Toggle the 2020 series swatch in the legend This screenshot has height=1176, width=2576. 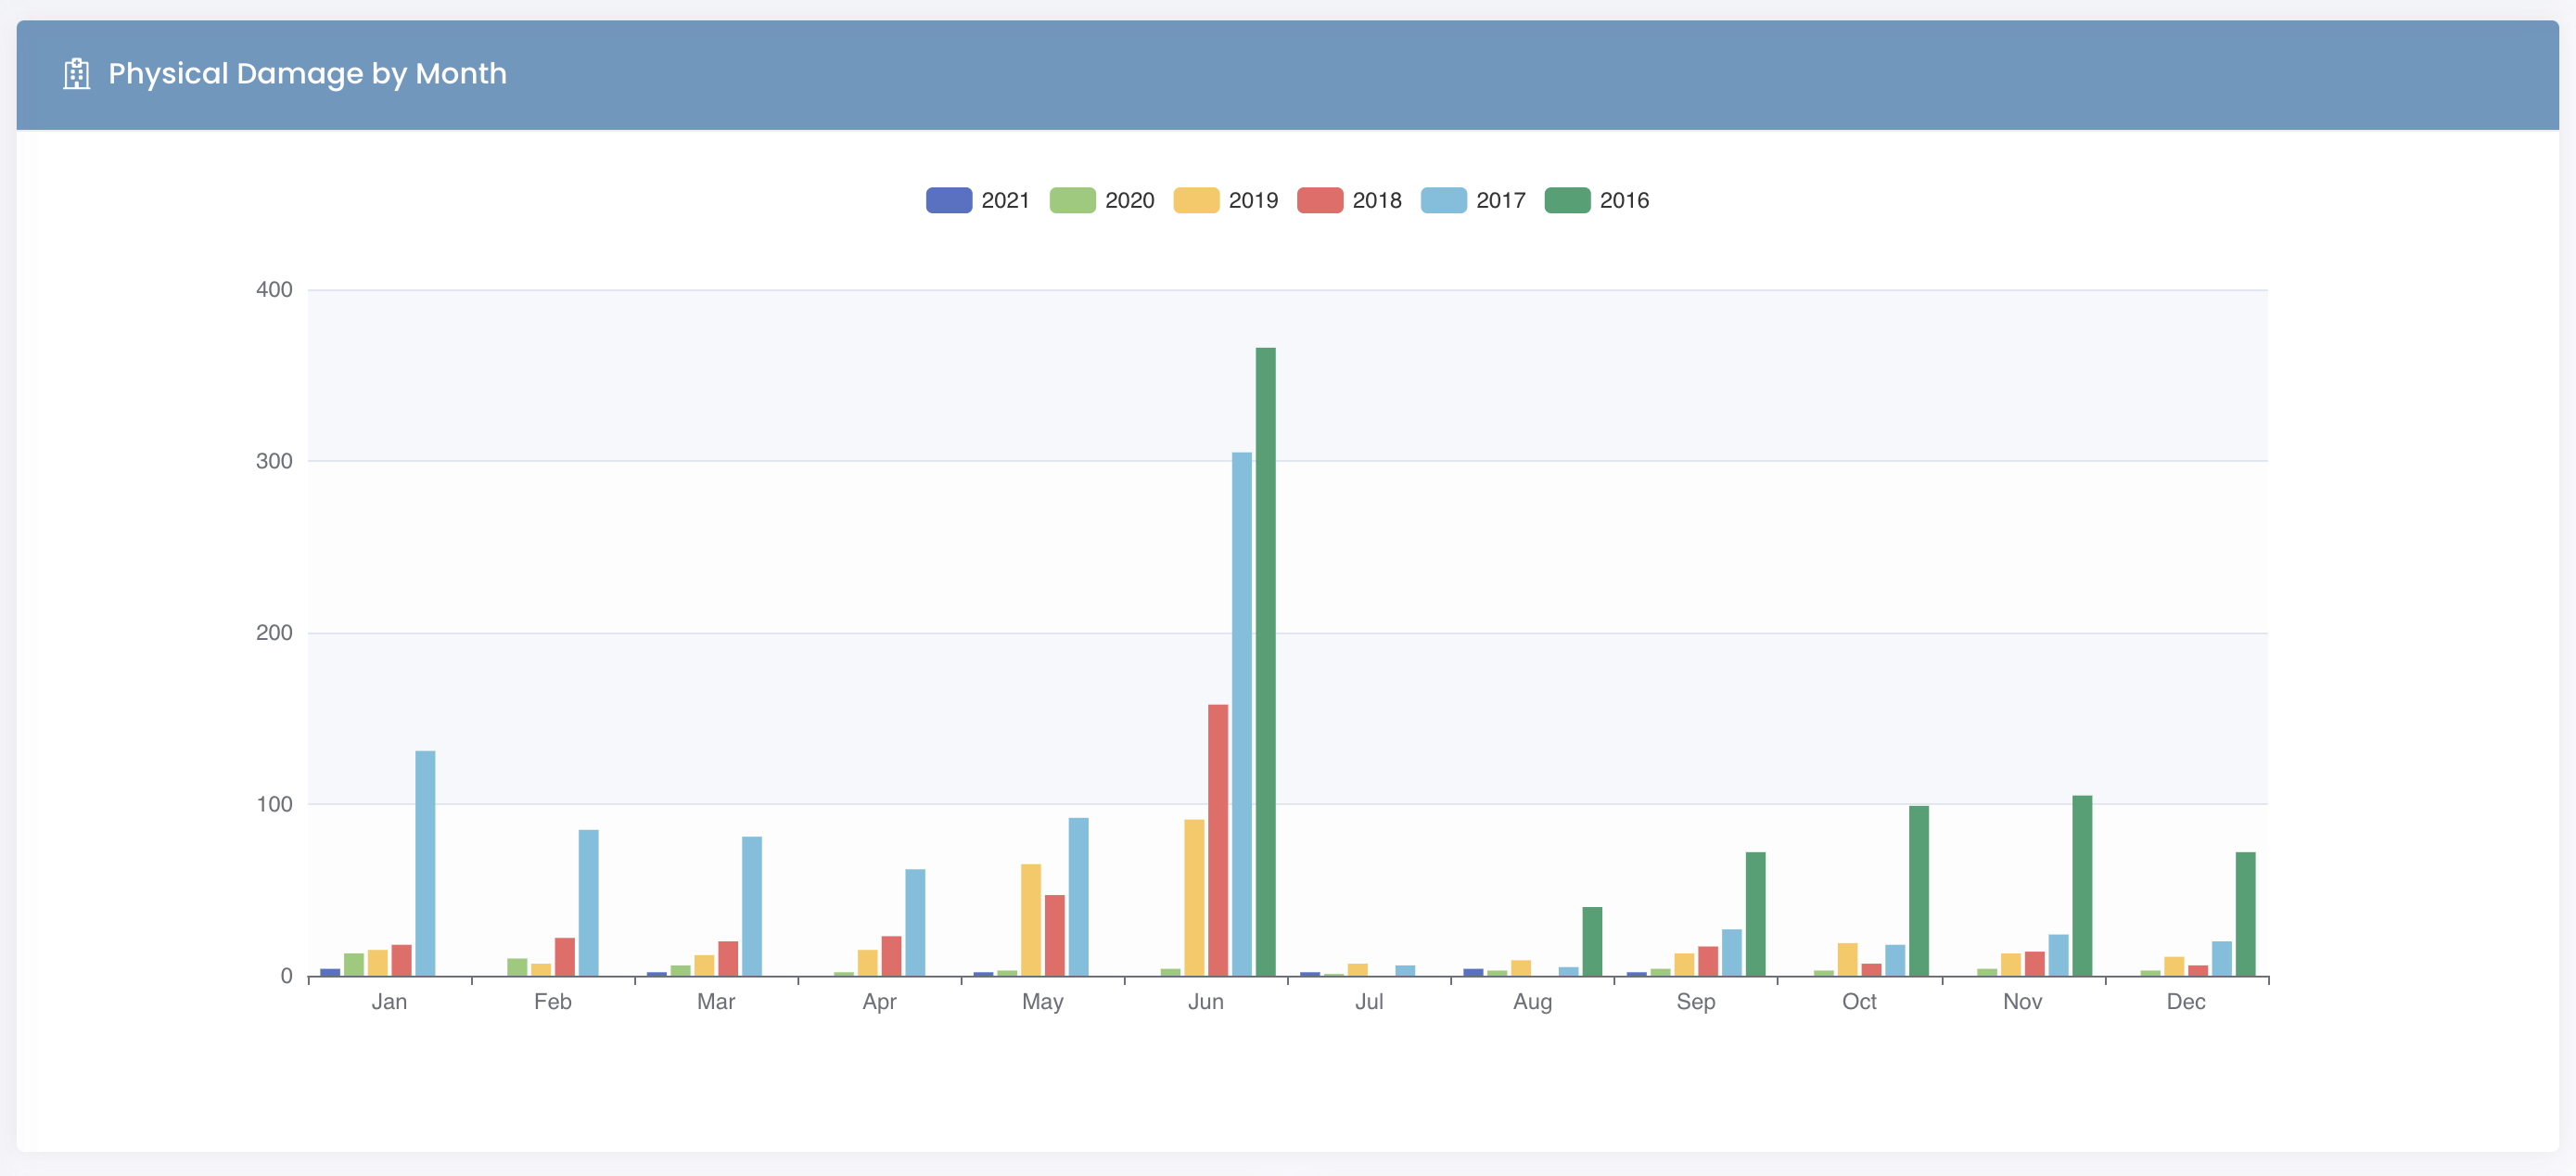(x=1072, y=200)
